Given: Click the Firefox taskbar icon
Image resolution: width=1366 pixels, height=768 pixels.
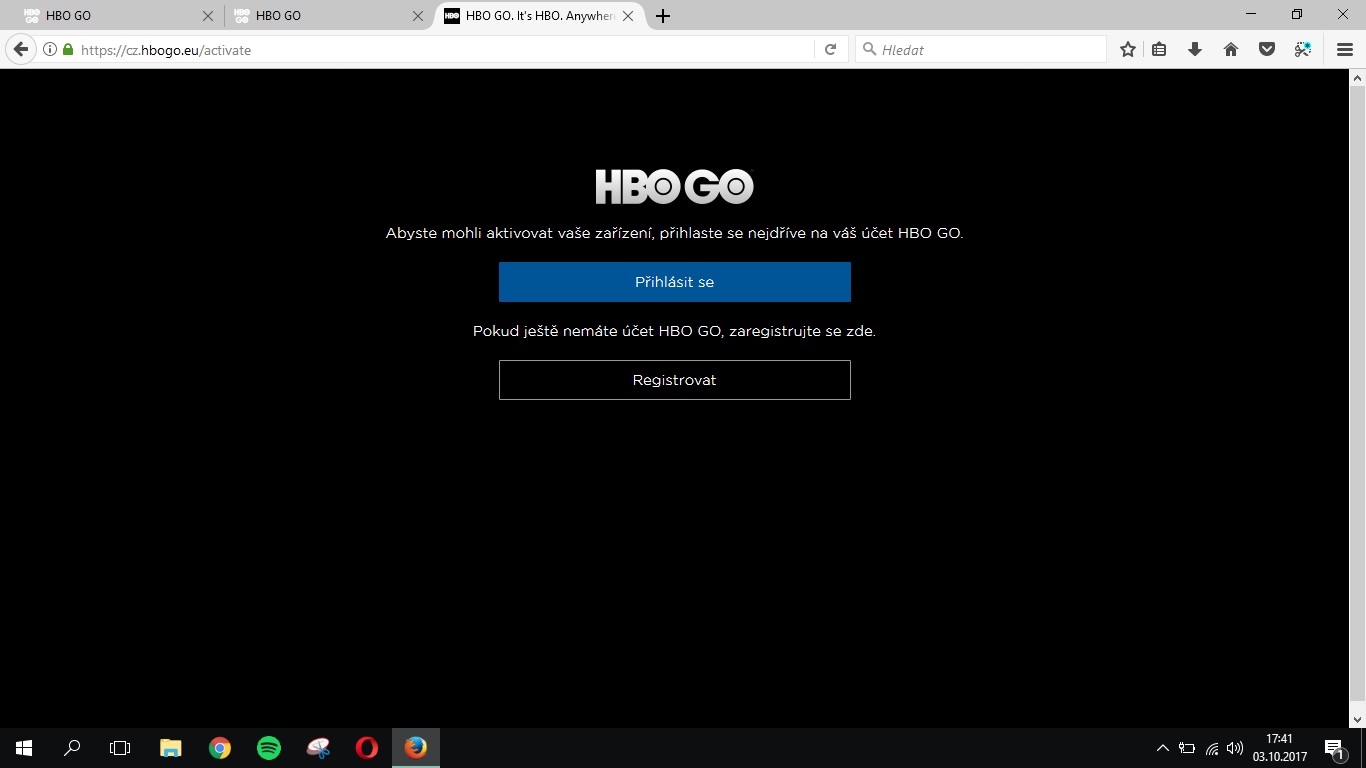Looking at the screenshot, I should point(416,748).
